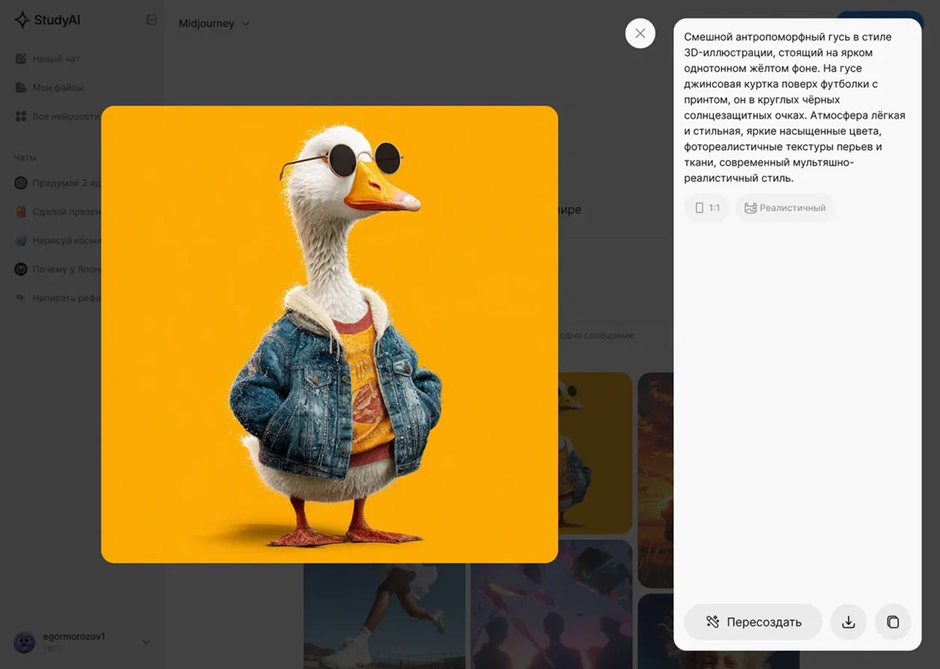
Task: Click the StudyAI star logo
Action: 22,20
